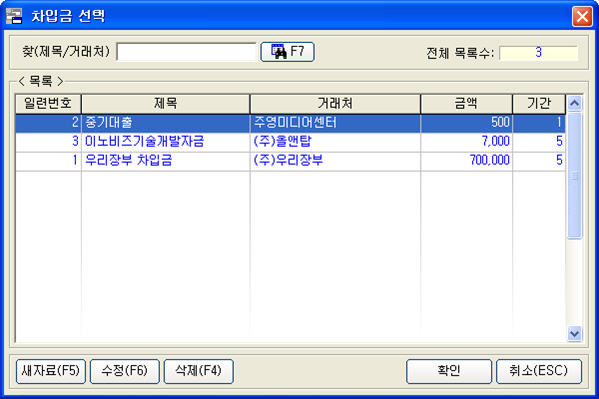
Task: Click the list scrollbar down arrow
Action: pyautogui.click(x=575, y=334)
